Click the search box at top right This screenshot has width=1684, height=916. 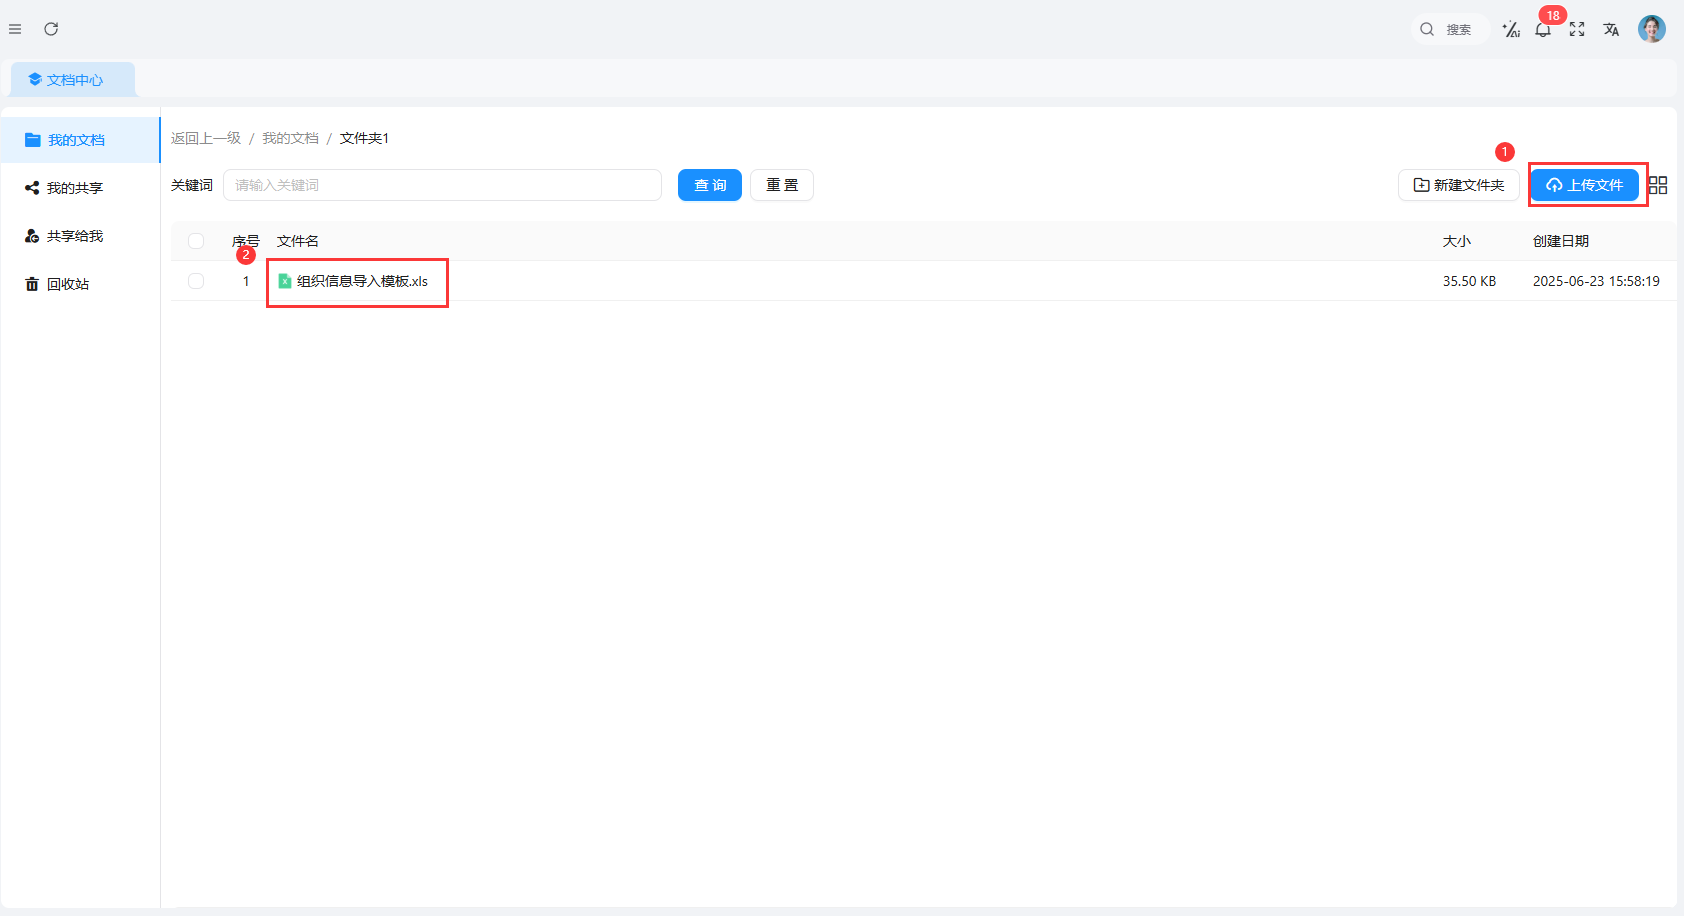[1450, 30]
